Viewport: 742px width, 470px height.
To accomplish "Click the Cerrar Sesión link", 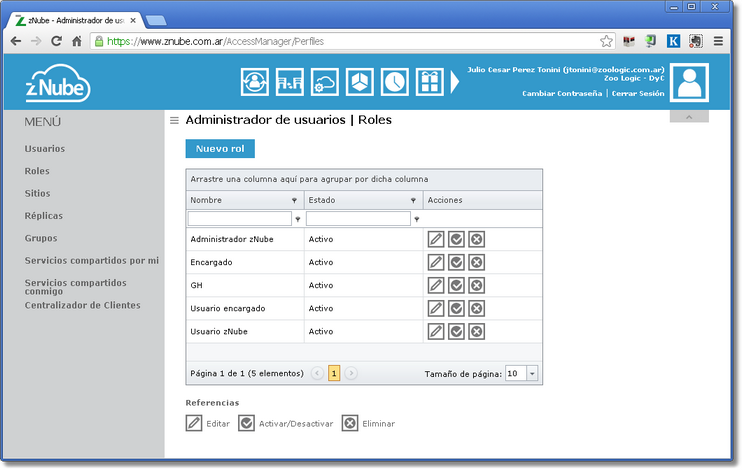I will (638, 94).
